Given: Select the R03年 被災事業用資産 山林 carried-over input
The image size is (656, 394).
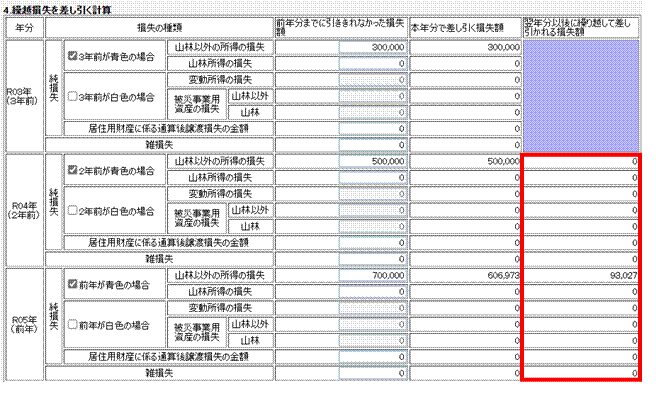Looking at the screenshot, I should (373, 113).
